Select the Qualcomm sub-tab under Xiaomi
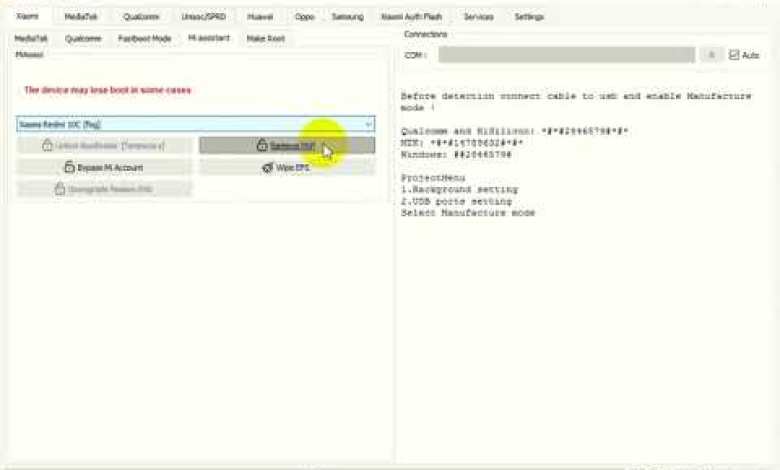The width and height of the screenshot is (780, 470). click(83, 38)
